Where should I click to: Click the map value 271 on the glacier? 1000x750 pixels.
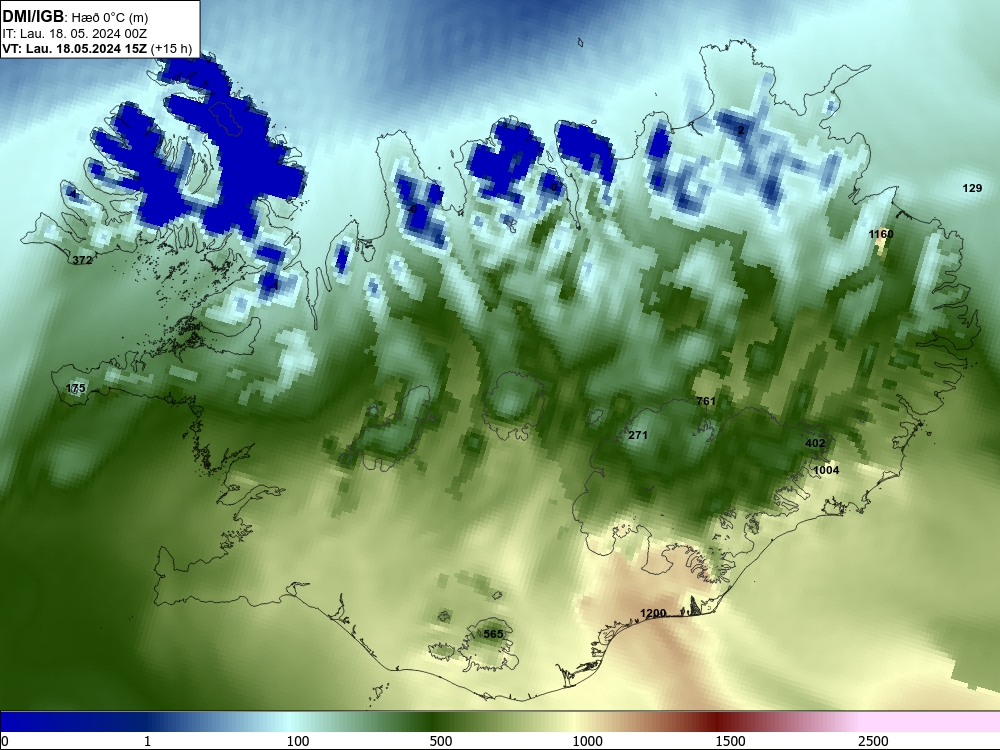638,435
